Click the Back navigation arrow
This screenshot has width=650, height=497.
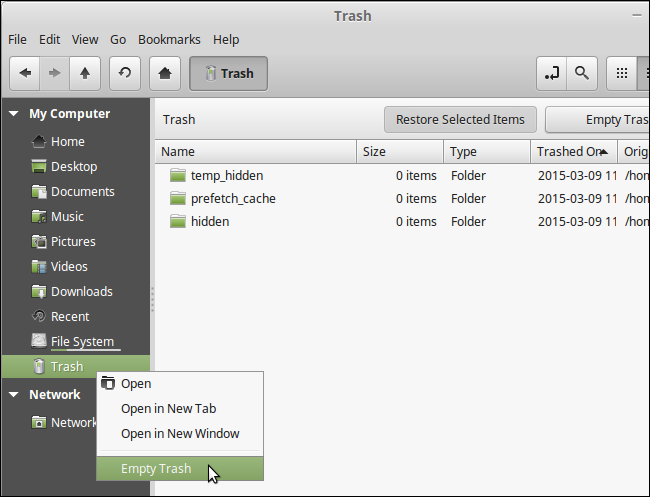click(x=25, y=73)
